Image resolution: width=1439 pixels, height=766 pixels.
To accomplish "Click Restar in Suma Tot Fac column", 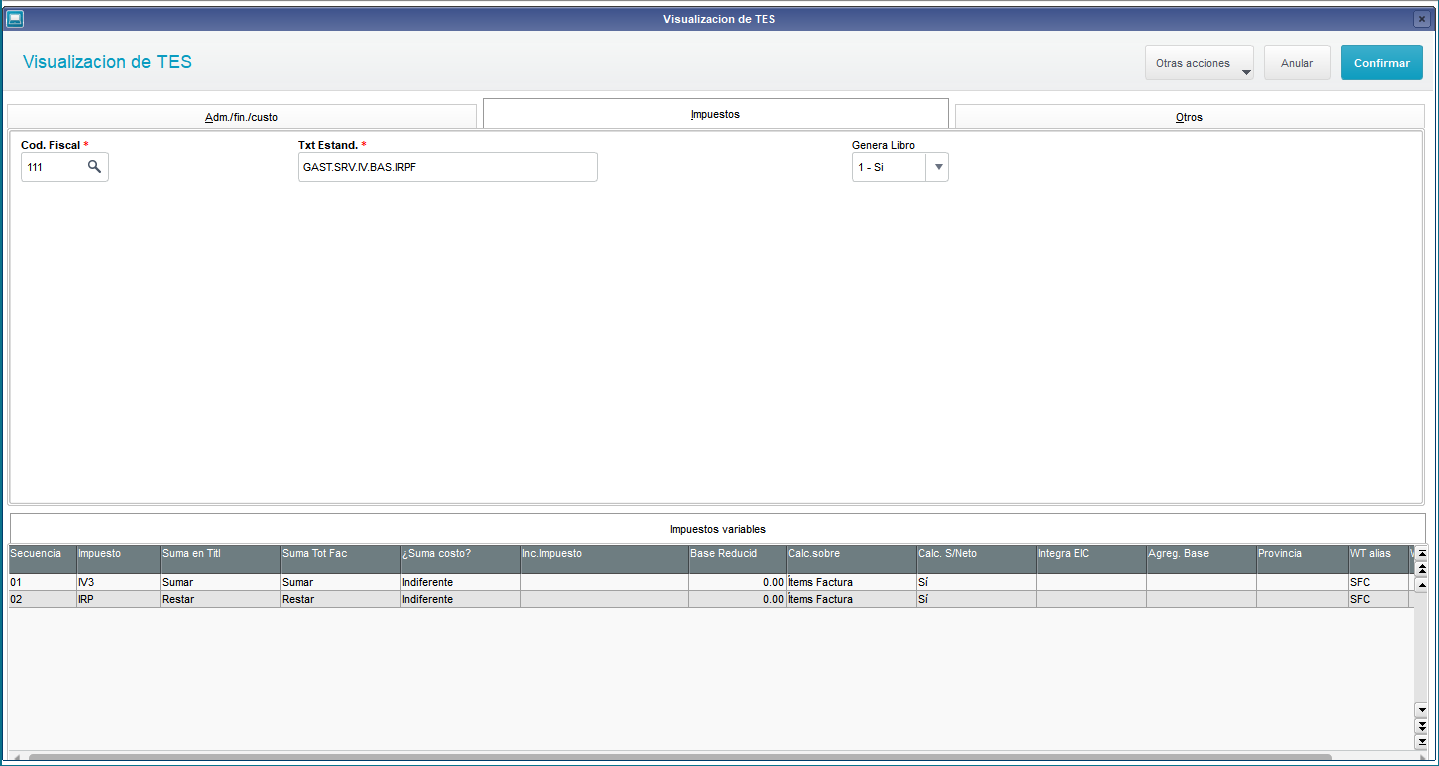I will coord(340,599).
